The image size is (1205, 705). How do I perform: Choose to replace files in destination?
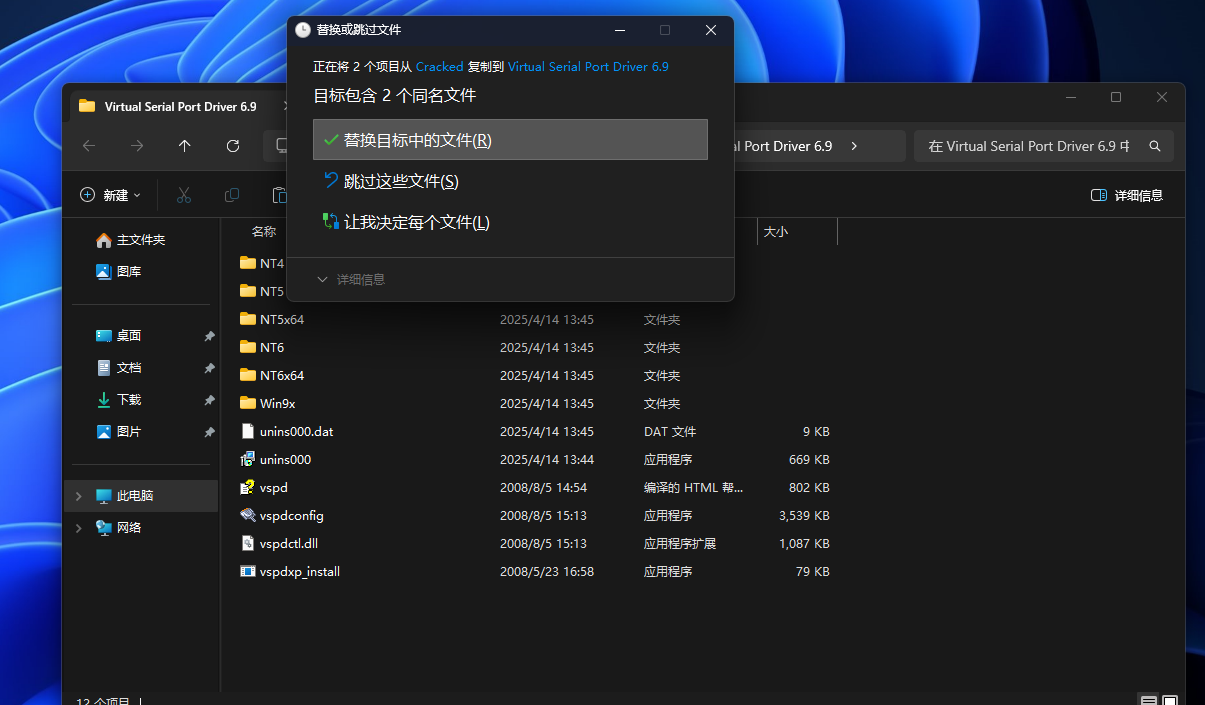coord(510,140)
